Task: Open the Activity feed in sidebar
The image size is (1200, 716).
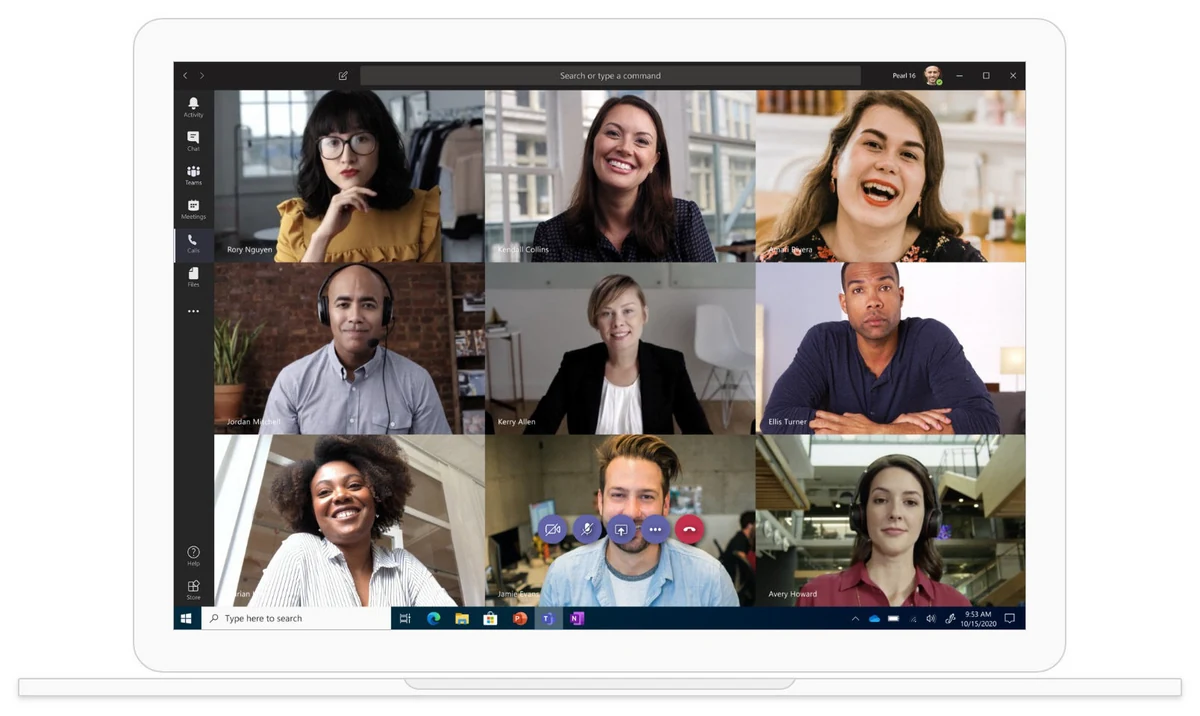Action: click(193, 107)
